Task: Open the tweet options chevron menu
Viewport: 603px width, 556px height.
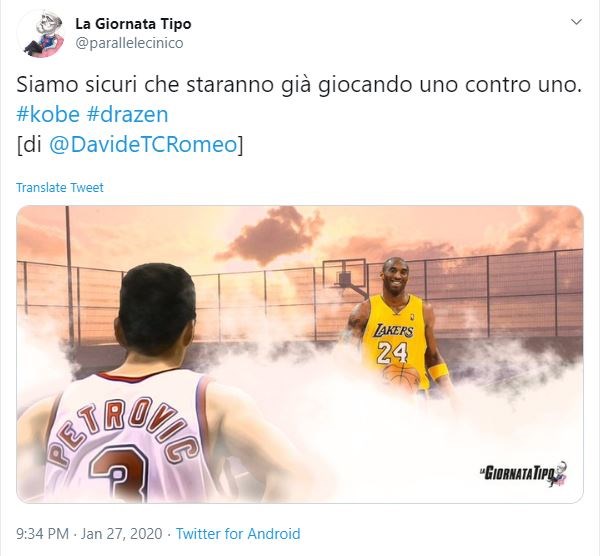Action: click(x=576, y=22)
